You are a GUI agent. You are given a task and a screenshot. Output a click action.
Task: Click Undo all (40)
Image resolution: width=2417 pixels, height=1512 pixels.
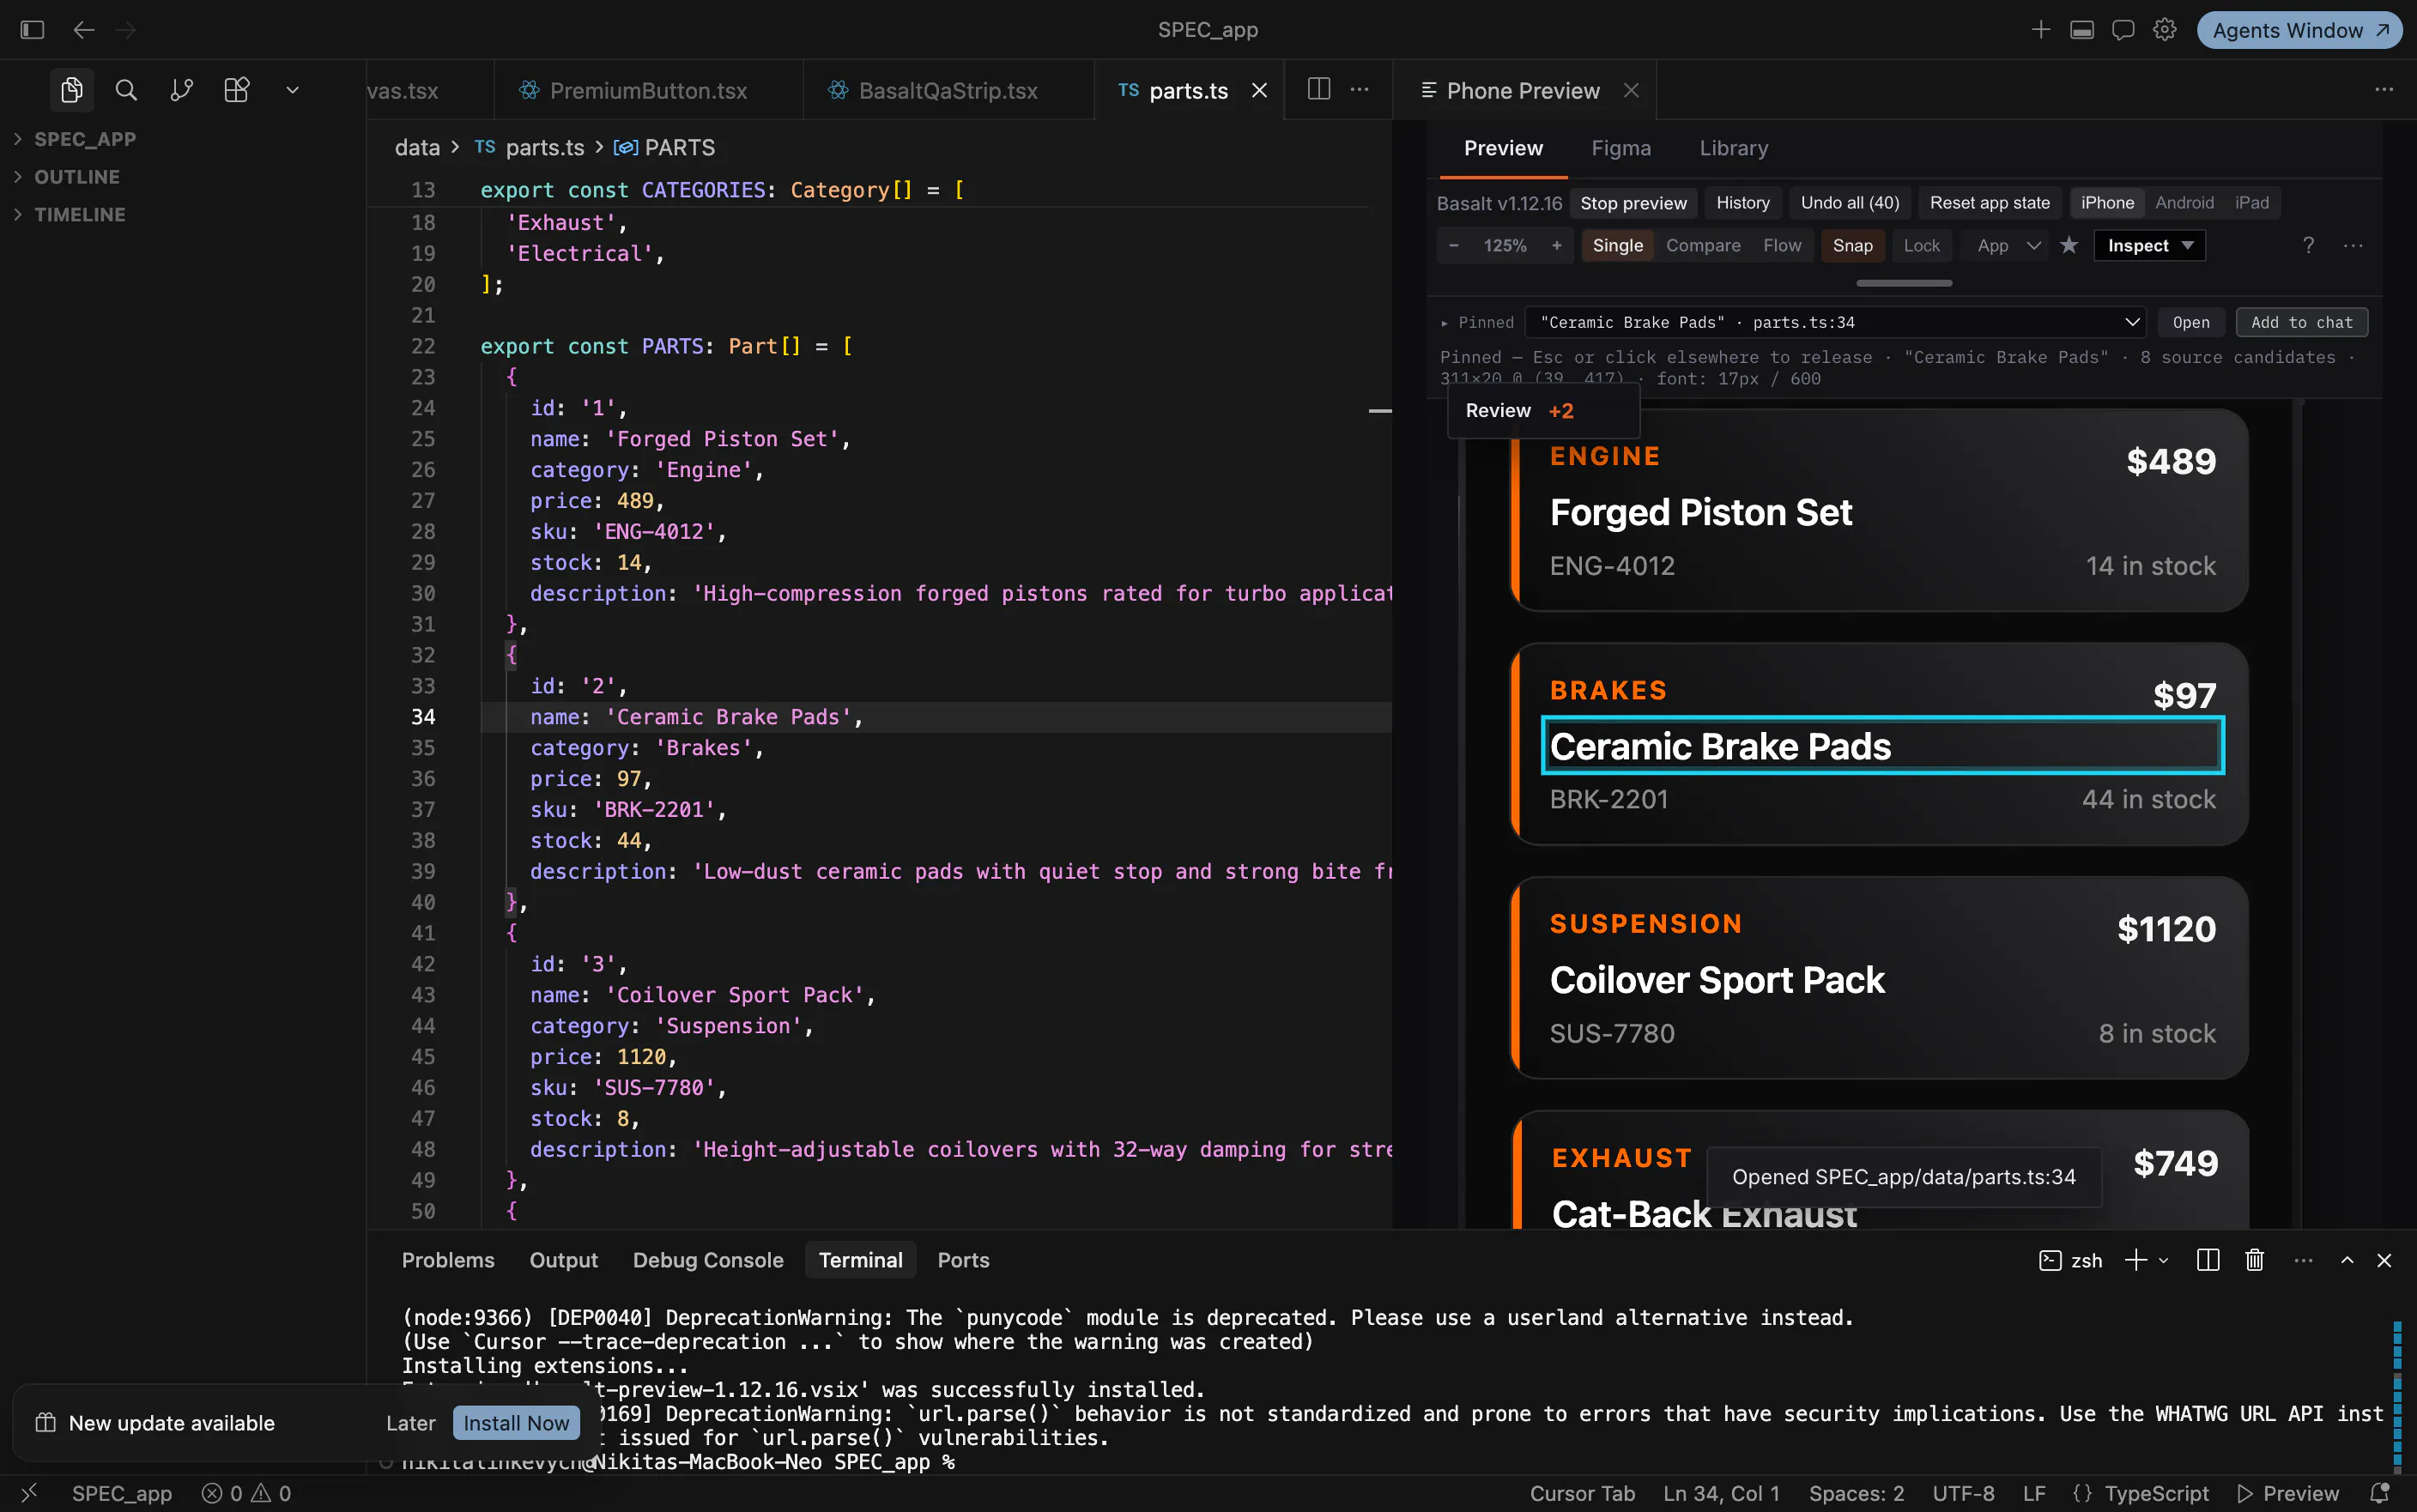pos(1849,203)
